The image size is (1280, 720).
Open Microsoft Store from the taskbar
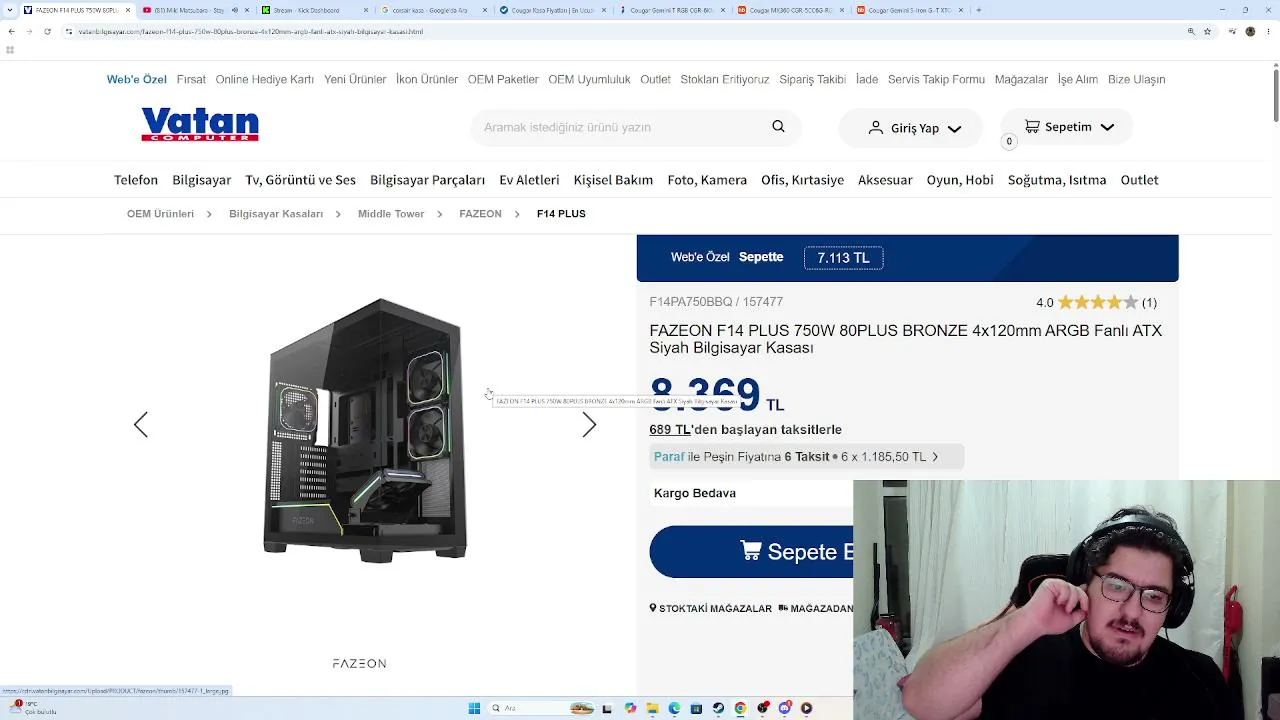[x=696, y=708]
